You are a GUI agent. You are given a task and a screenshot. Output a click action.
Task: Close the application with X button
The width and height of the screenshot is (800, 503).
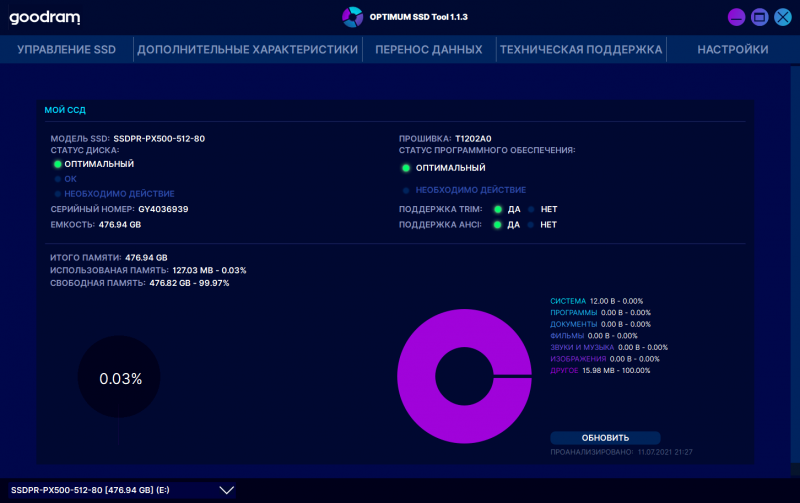[x=783, y=17]
